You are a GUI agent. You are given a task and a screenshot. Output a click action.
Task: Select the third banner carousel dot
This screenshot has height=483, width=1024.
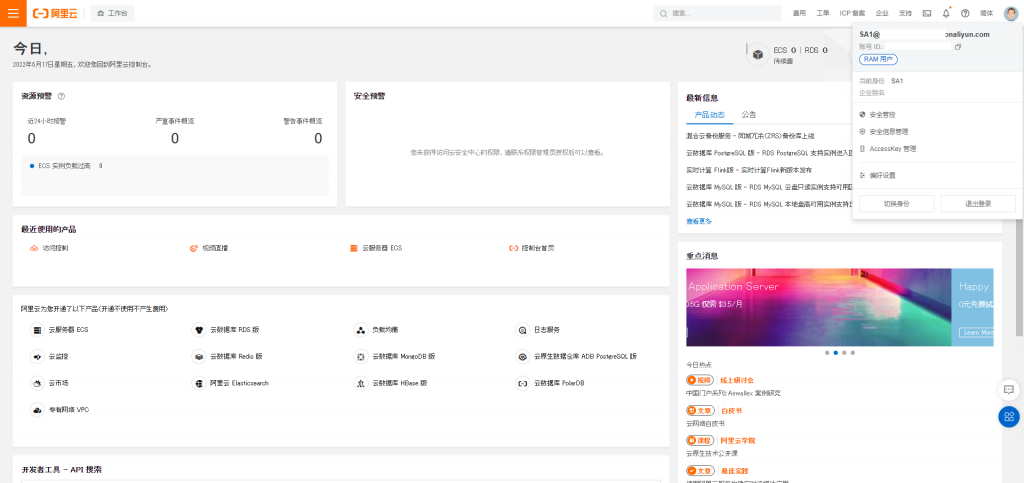click(x=844, y=352)
